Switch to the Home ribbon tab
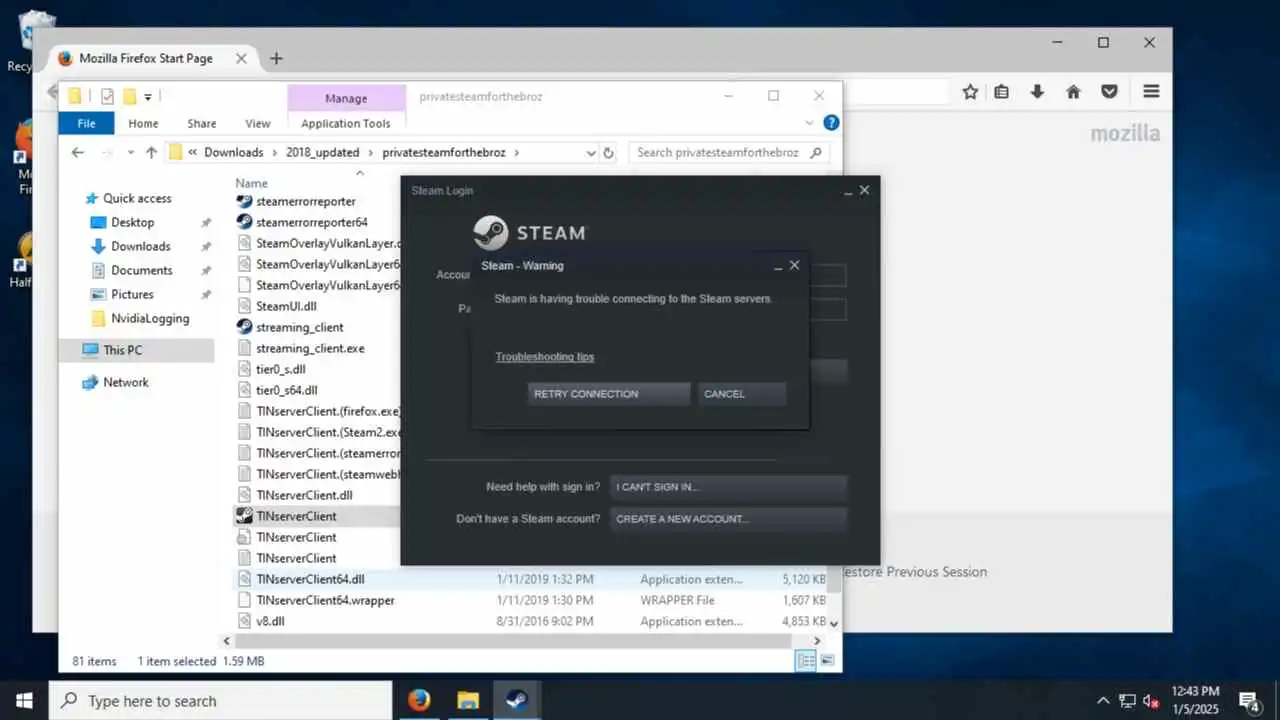Screen dimensions: 1280x720 click(143, 123)
